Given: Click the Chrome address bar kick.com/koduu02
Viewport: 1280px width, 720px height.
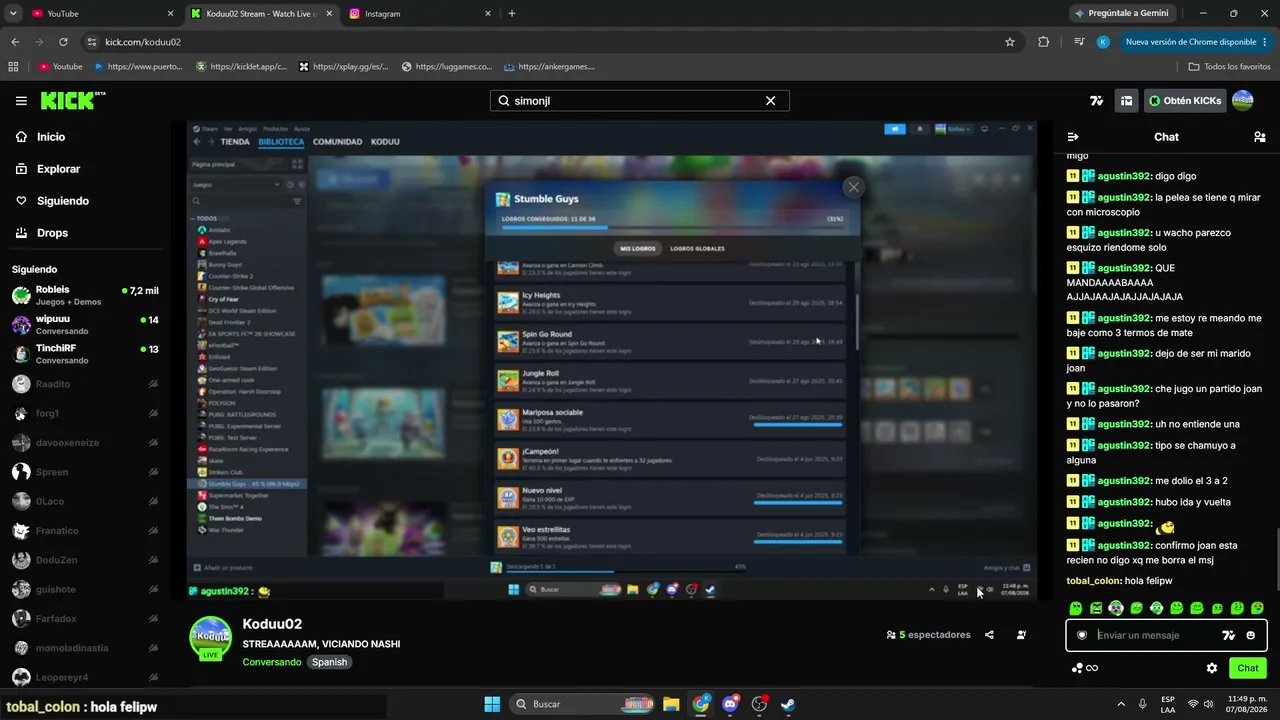Looking at the screenshot, I should pyautogui.click(x=550, y=42).
